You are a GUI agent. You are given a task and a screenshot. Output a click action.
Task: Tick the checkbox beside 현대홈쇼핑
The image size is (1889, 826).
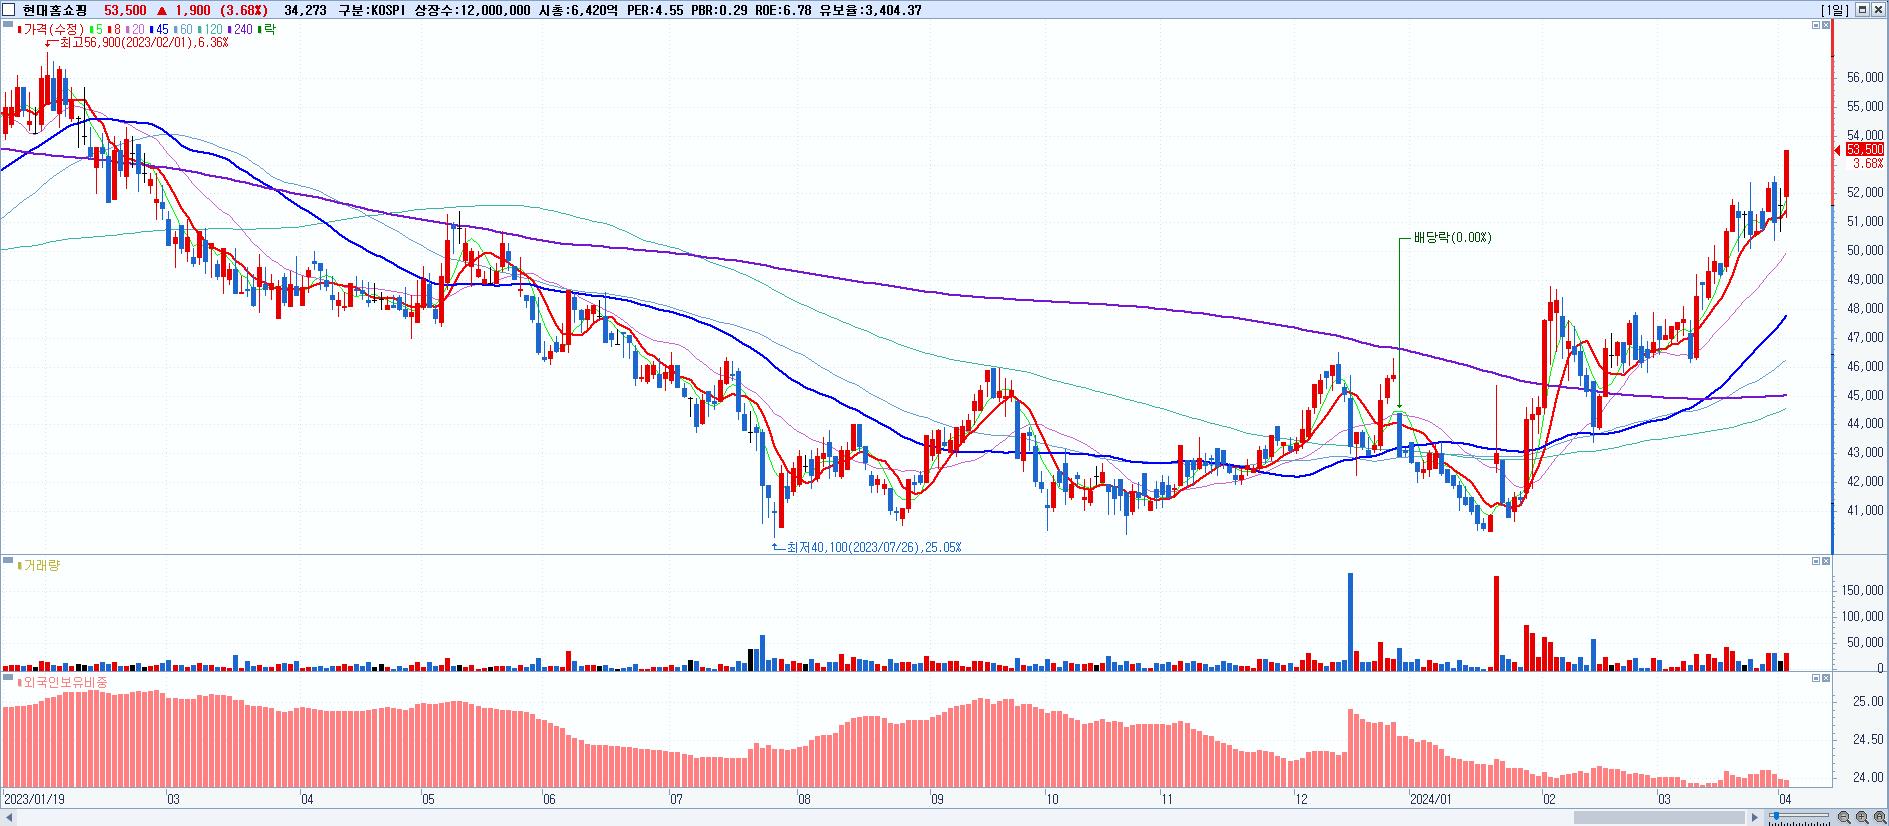(x=9, y=10)
